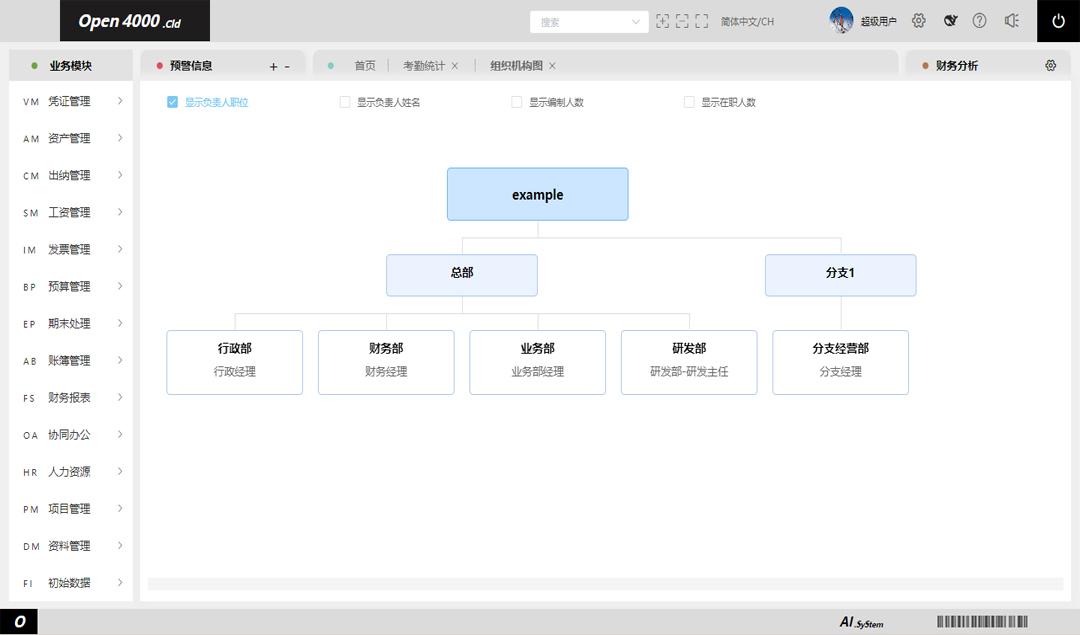Expand 资产管理 module
Screen dimensions: 1080x635
(x=72, y=138)
